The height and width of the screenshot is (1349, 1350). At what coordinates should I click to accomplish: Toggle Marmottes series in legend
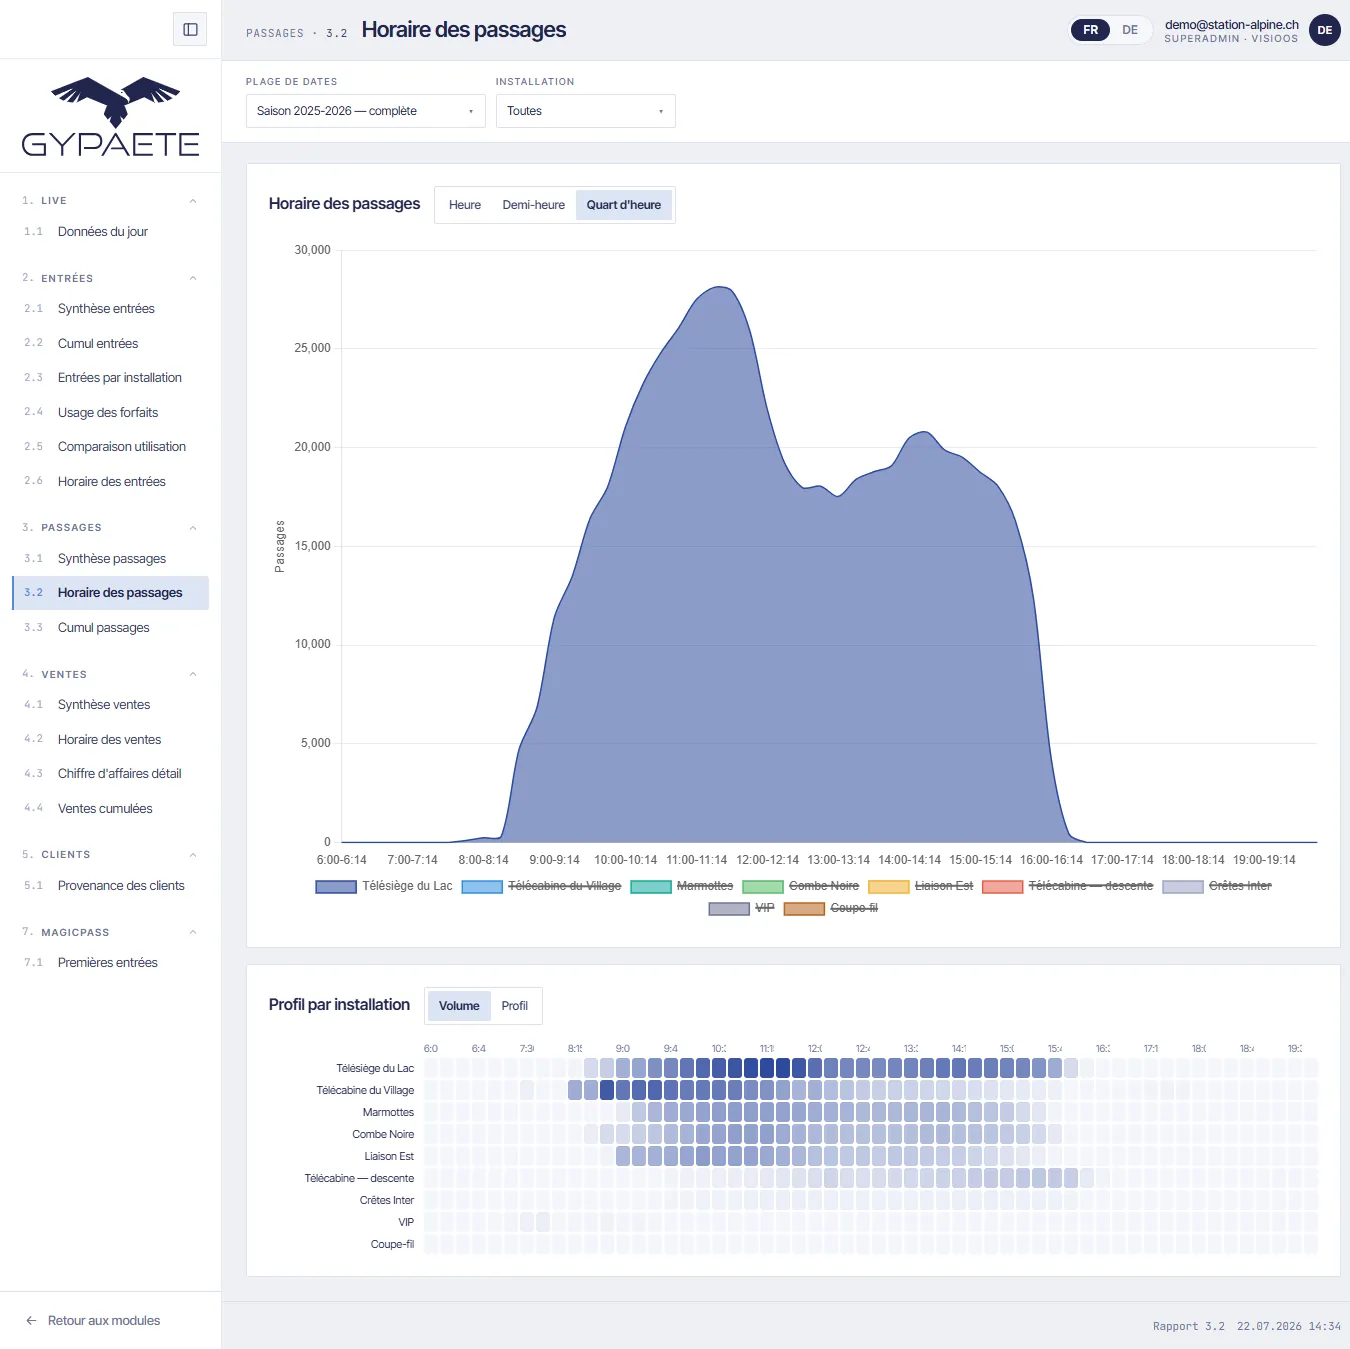click(682, 886)
